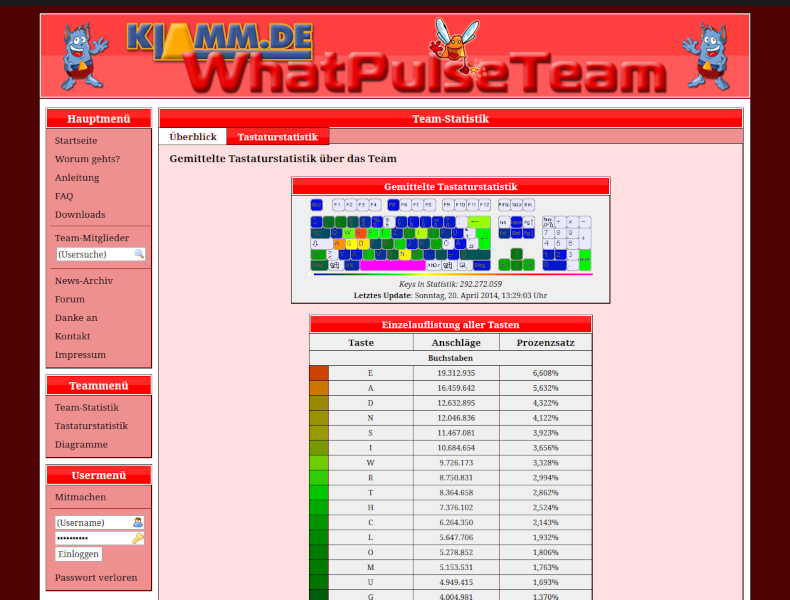
Task: Click the 'Keys in Statistik: 292.272.059' text
Action: tap(450, 284)
